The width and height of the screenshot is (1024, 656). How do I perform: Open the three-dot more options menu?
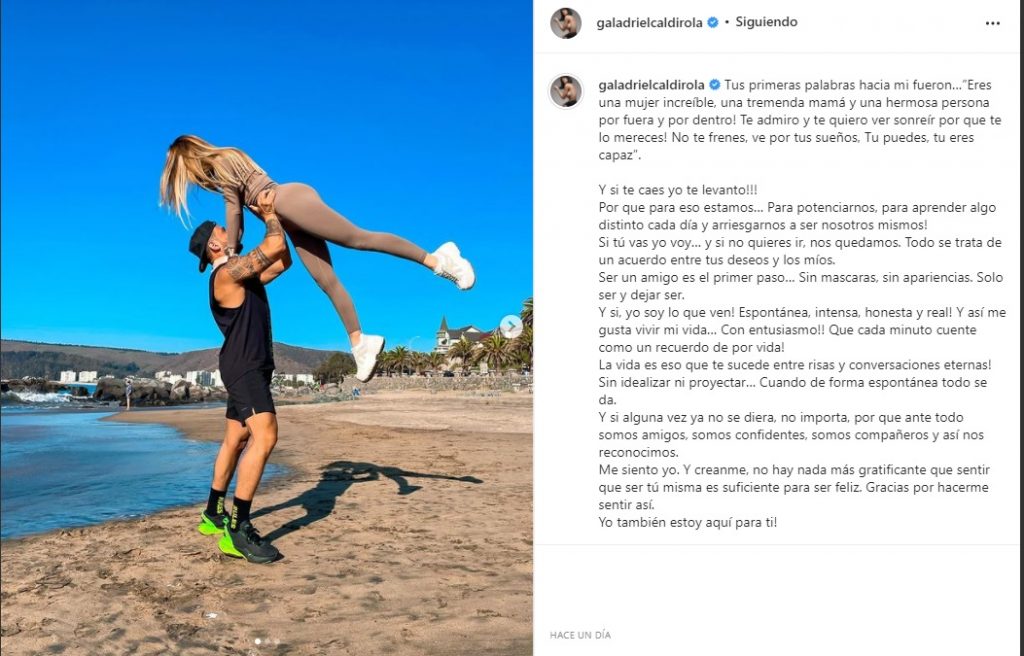pyautogui.click(x=992, y=24)
